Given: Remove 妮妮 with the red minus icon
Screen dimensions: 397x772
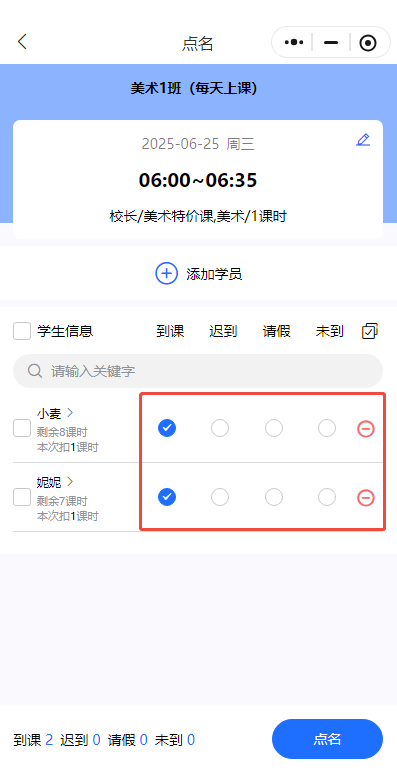Looking at the screenshot, I should pyautogui.click(x=365, y=498).
